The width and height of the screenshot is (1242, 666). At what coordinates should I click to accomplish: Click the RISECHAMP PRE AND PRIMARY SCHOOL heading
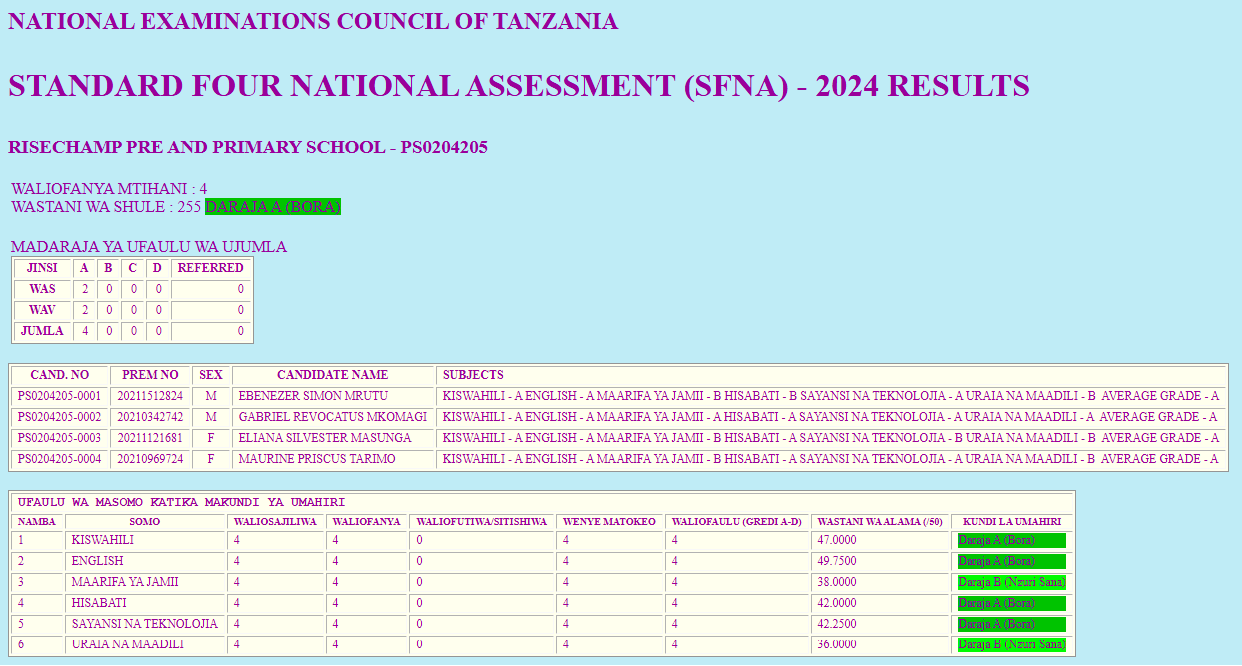[248, 148]
